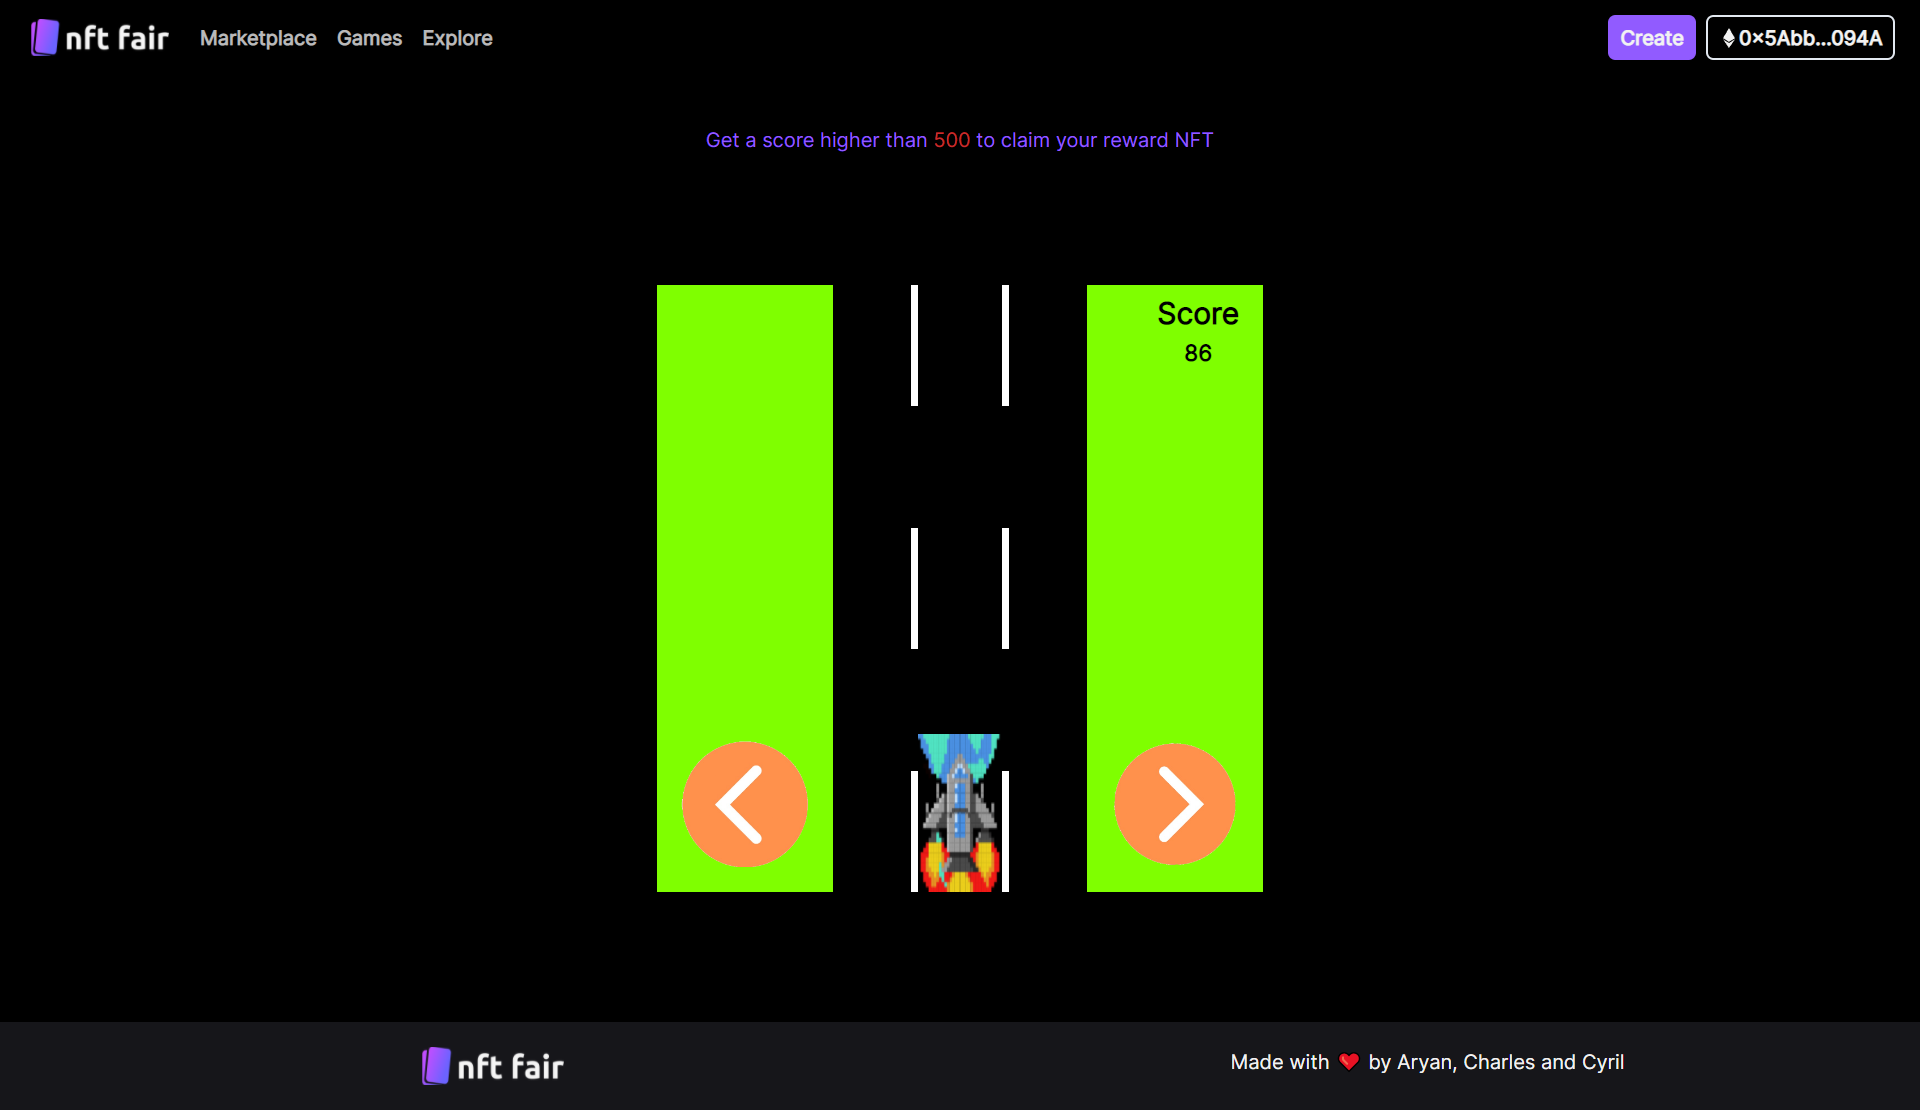This screenshot has width=1920, height=1110.
Task: Click the 'Made with' footer credits text
Action: pyautogui.click(x=1279, y=1062)
